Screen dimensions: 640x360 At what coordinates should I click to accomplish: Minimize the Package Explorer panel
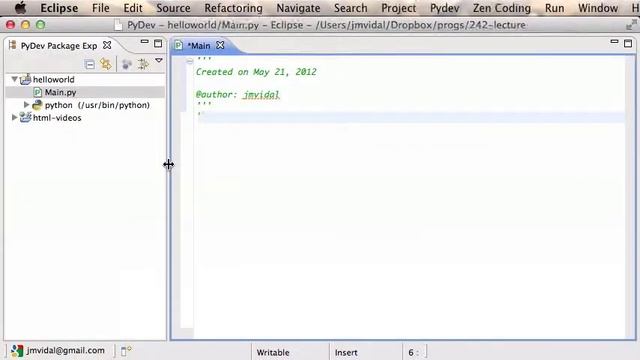tap(144, 42)
